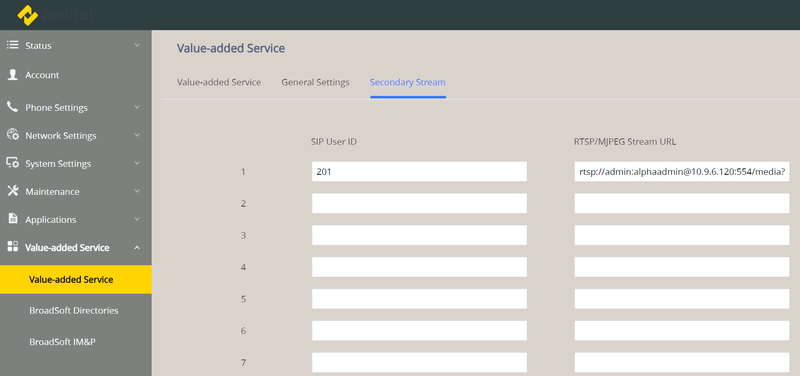Image resolution: width=800 pixels, height=376 pixels.
Task: Click row number 1 label
Action: 243,171
